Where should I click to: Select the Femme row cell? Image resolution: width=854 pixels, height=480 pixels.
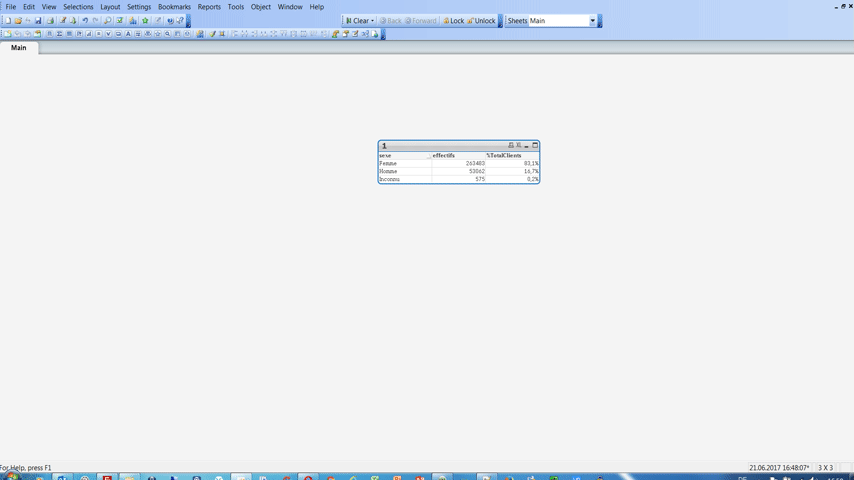click(x=405, y=163)
